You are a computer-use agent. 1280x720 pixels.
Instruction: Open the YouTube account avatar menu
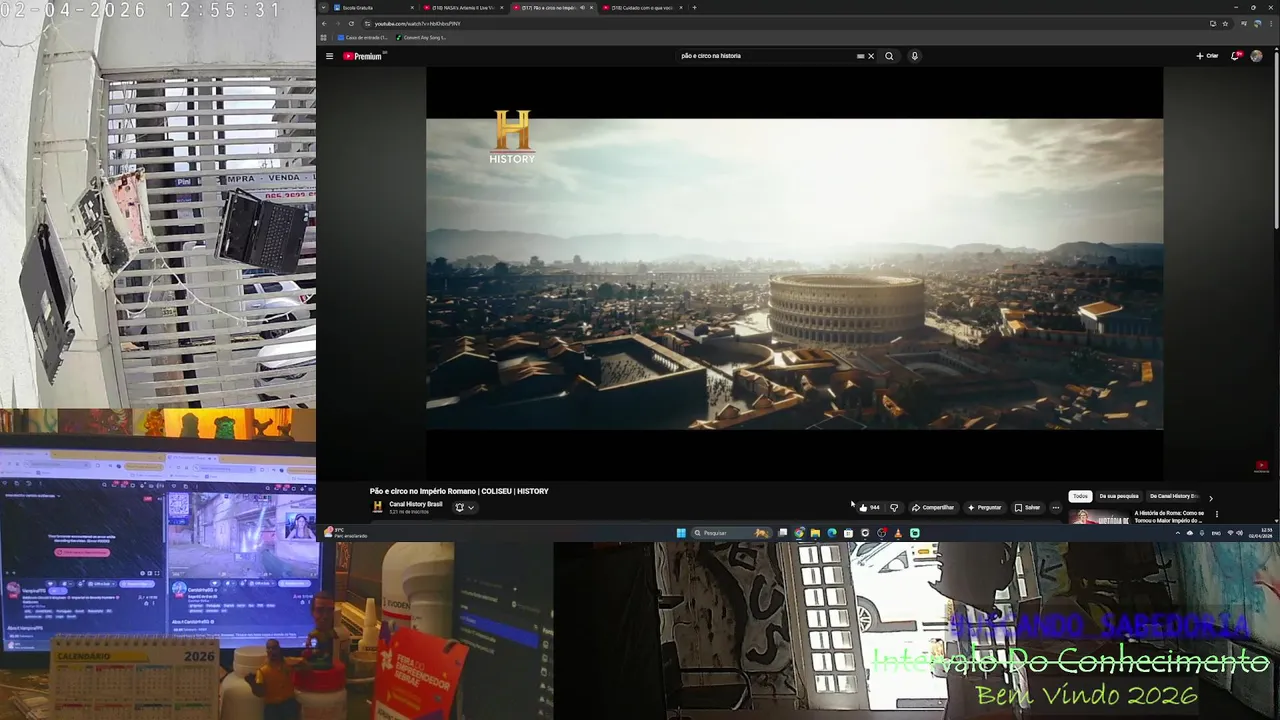1256,56
